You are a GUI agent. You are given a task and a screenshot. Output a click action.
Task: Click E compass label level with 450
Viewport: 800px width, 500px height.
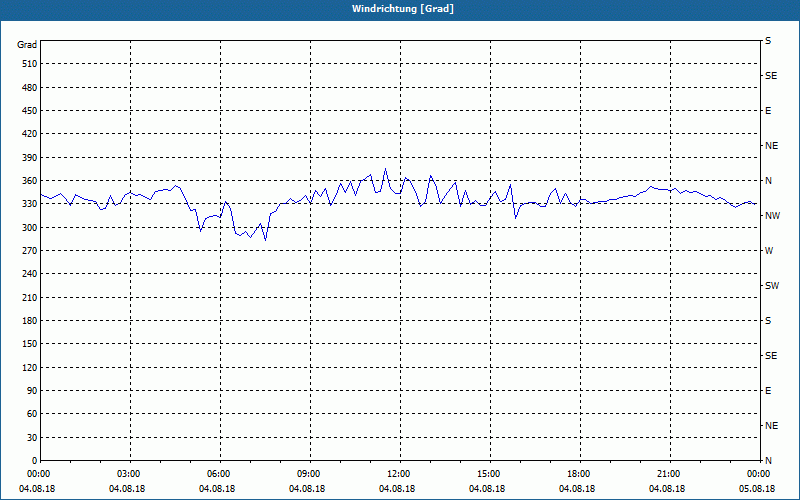click(768, 111)
